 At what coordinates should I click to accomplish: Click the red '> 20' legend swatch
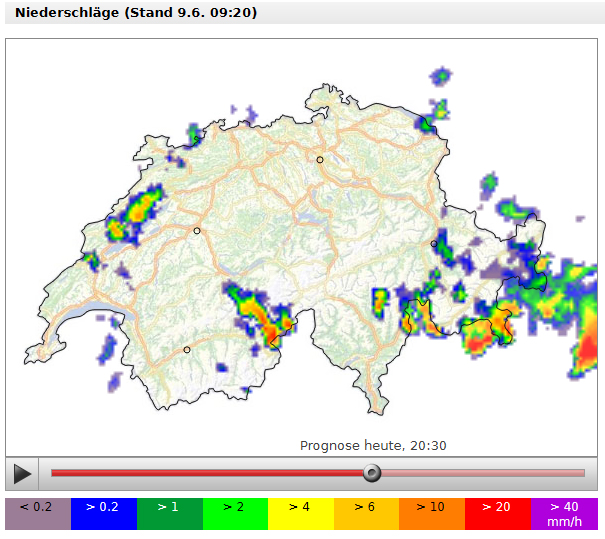(x=497, y=513)
